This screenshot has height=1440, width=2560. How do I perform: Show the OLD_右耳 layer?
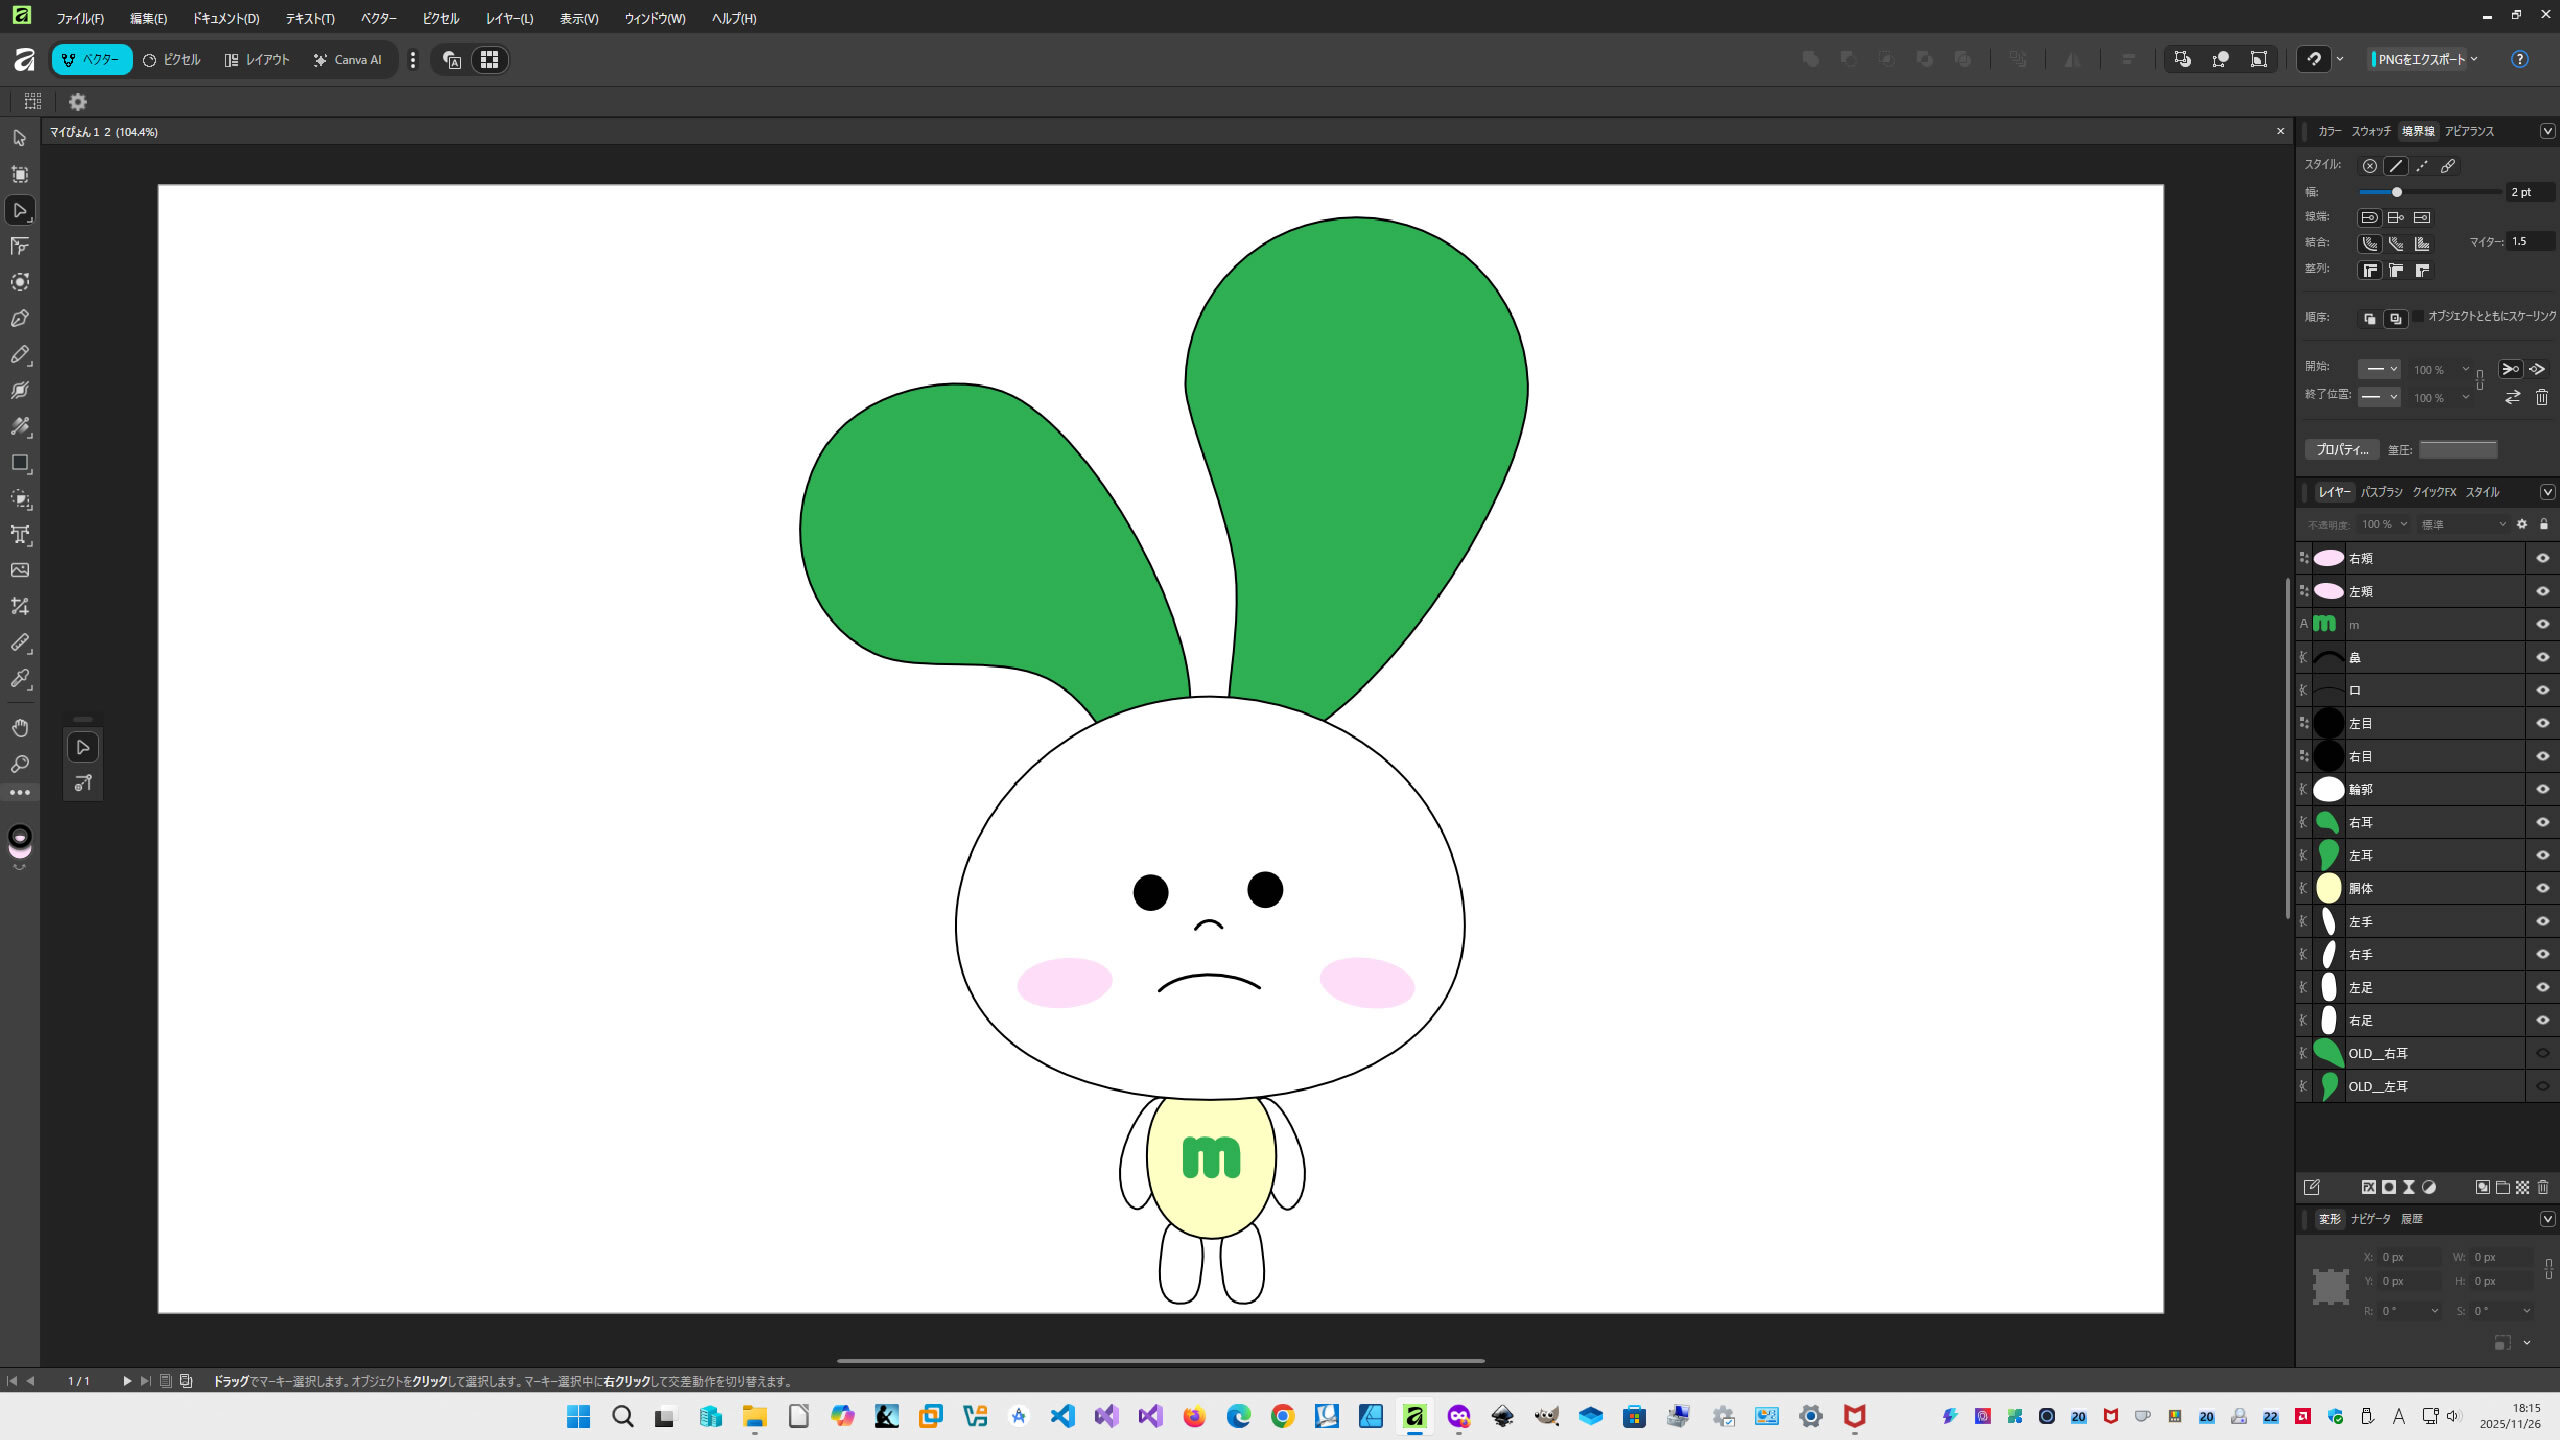coord(2542,1053)
